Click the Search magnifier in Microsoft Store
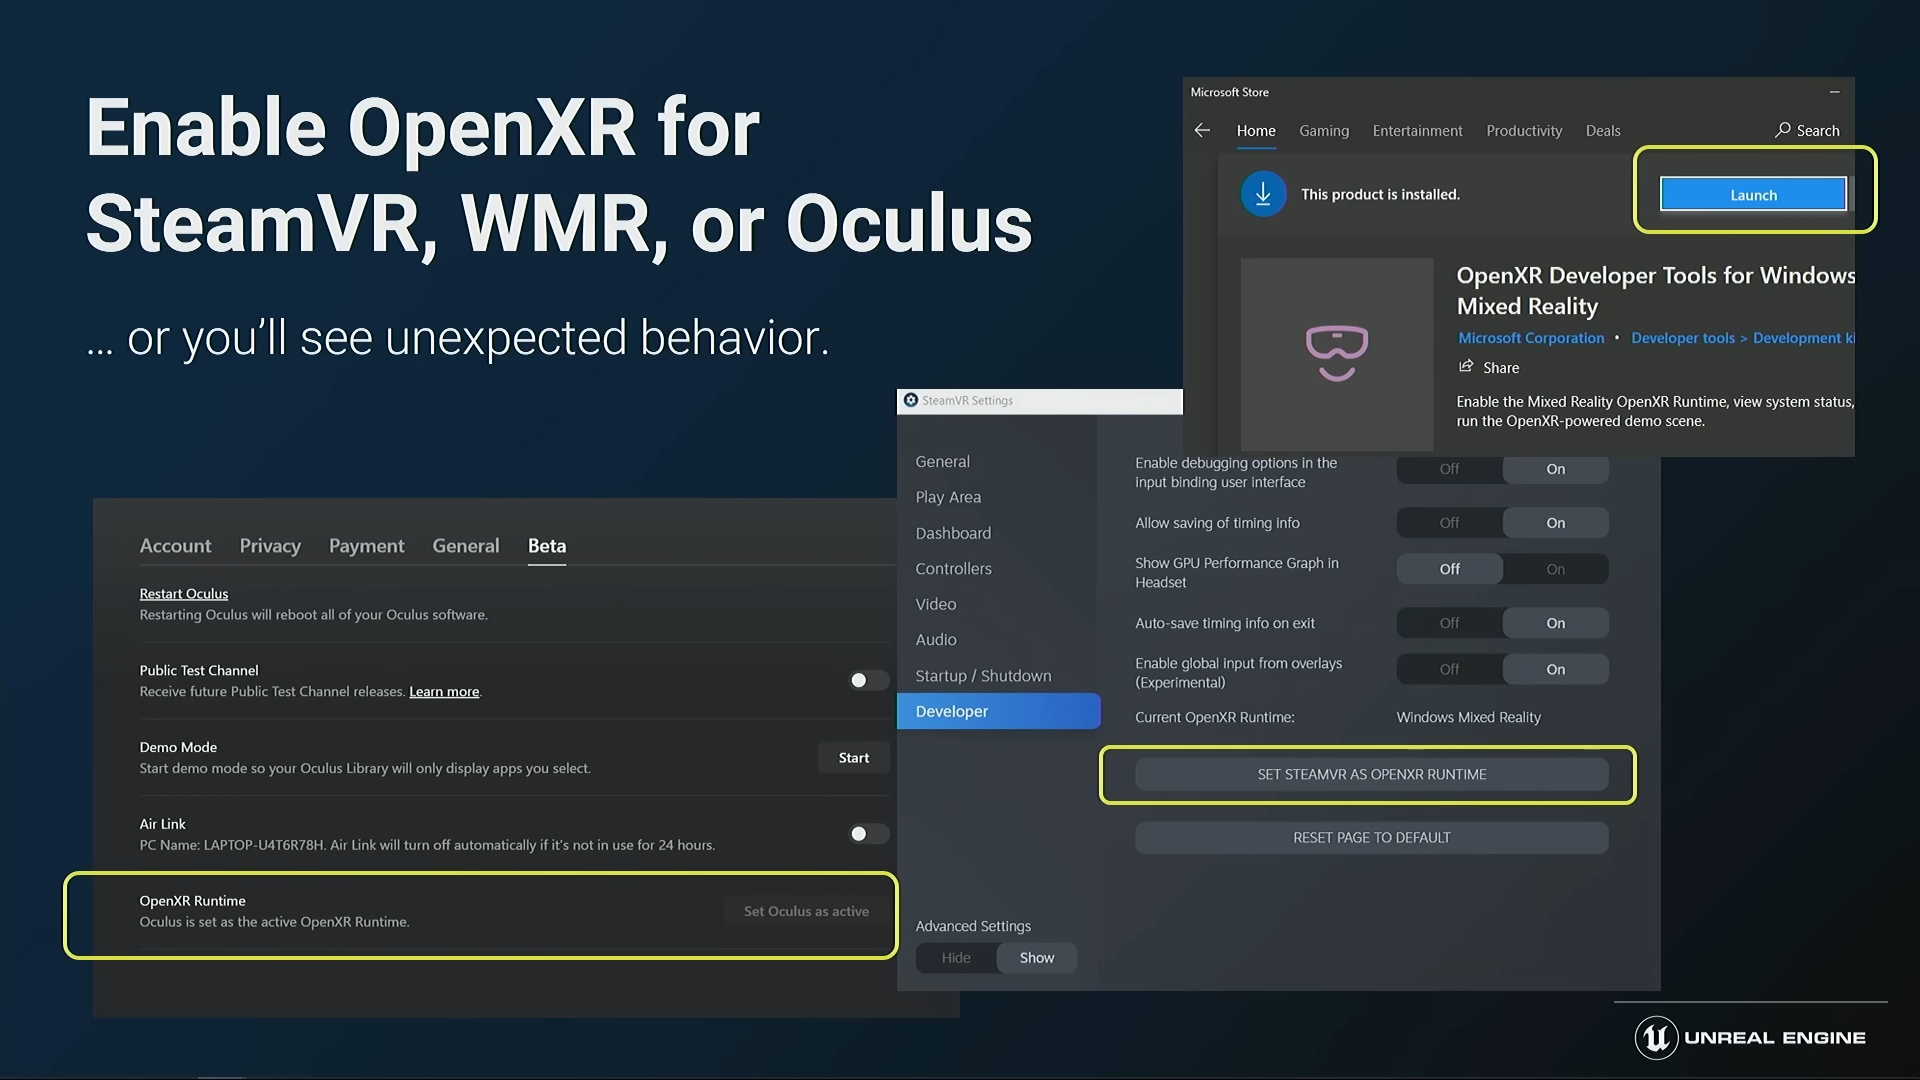1920x1080 pixels. (x=1782, y=130)
